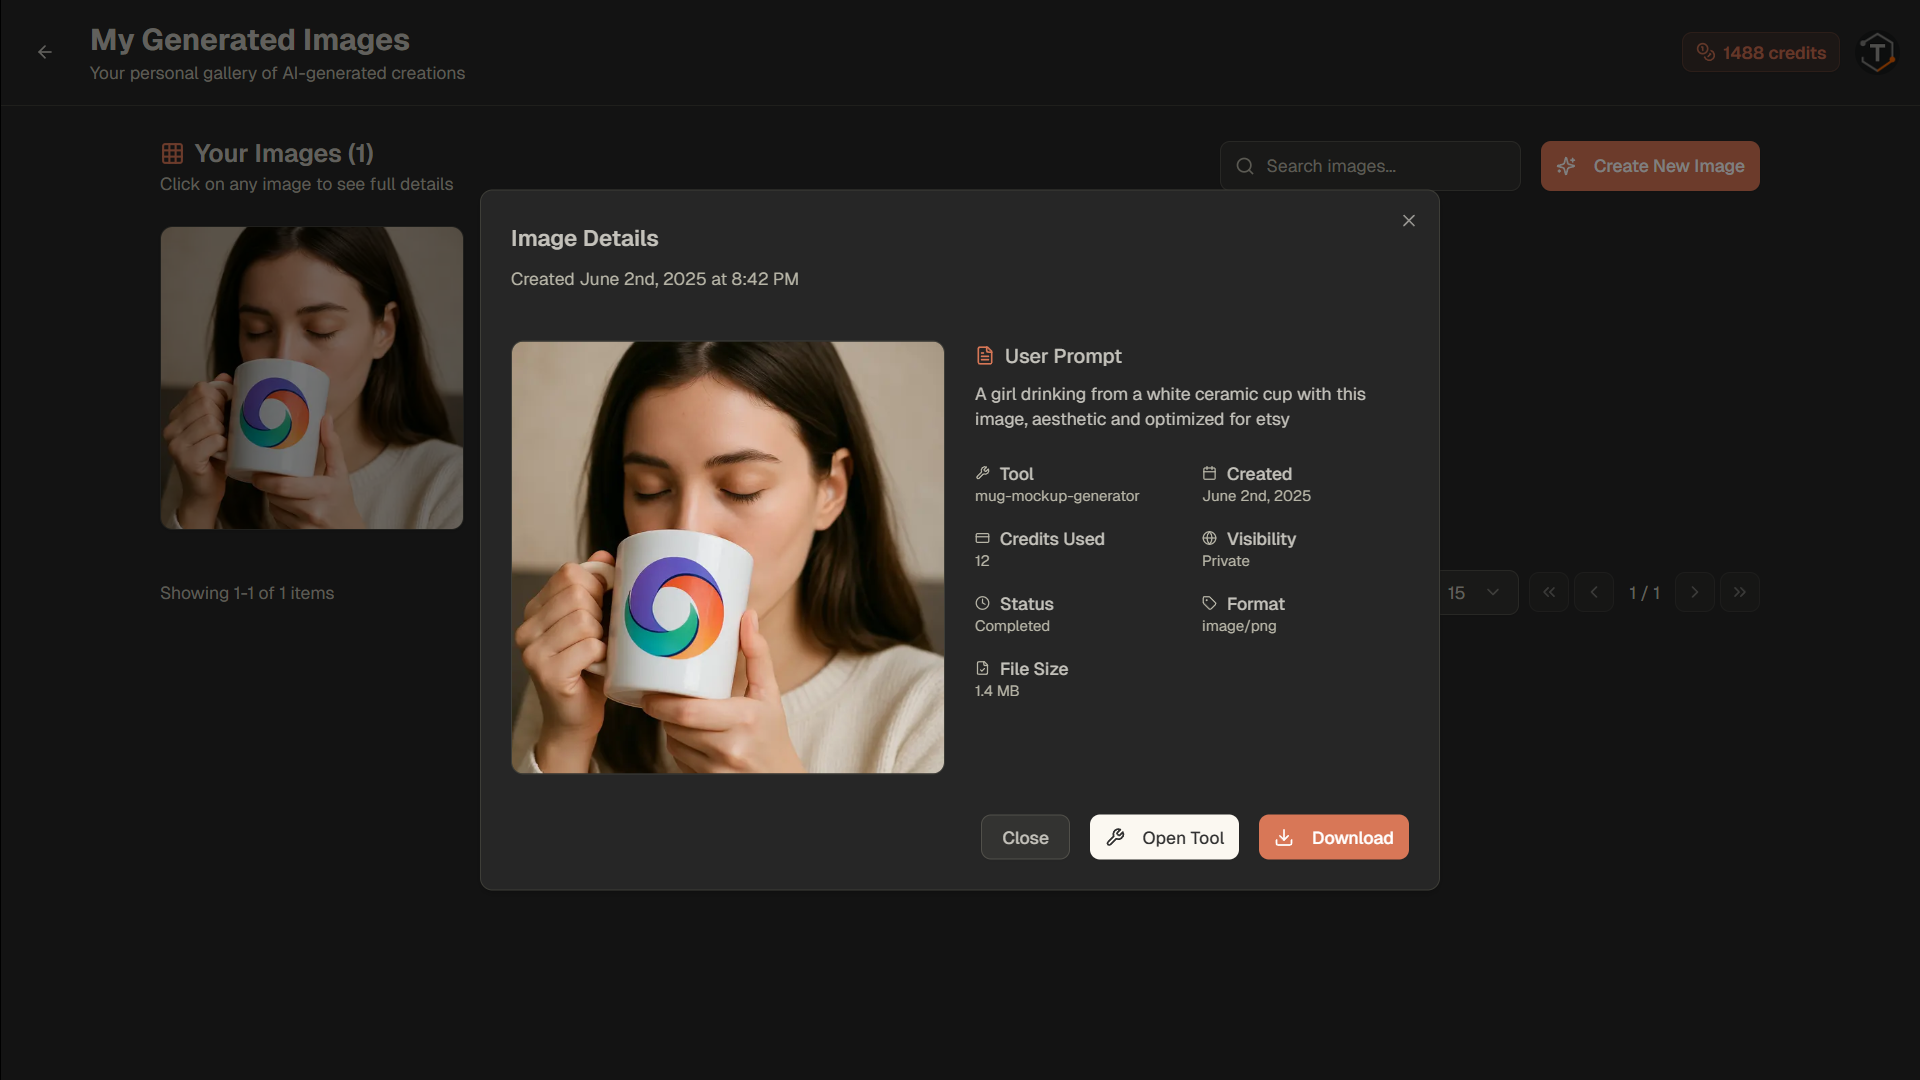Image resolution: width=1920 pixels, height=1080 pixels.
Task: Click the download arrow icon
Action: click(1284, 838)
